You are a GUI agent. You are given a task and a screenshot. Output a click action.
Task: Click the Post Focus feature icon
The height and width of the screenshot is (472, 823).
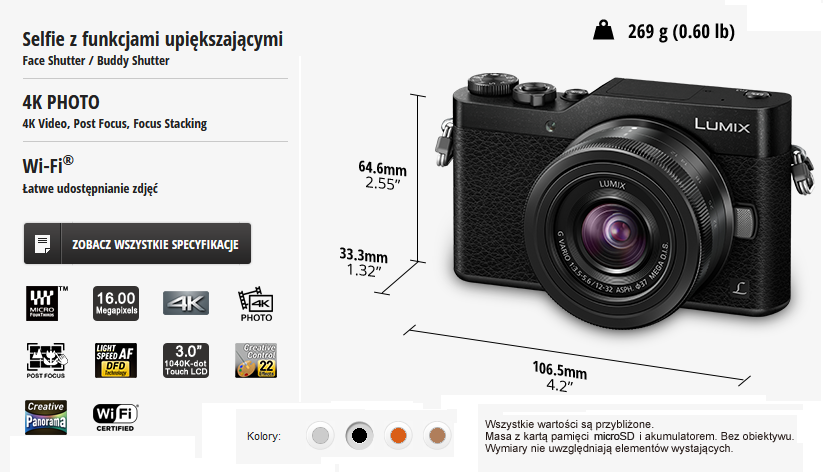(46, 361)
